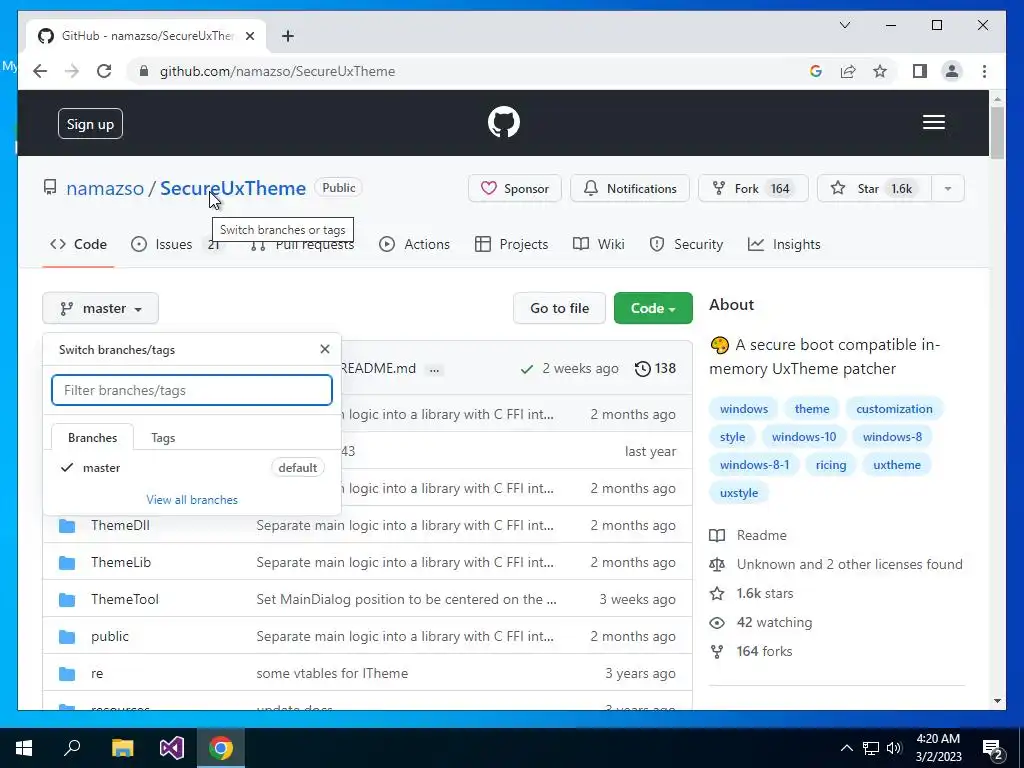Open the Star list dropdown arrow

pos(948,189)
